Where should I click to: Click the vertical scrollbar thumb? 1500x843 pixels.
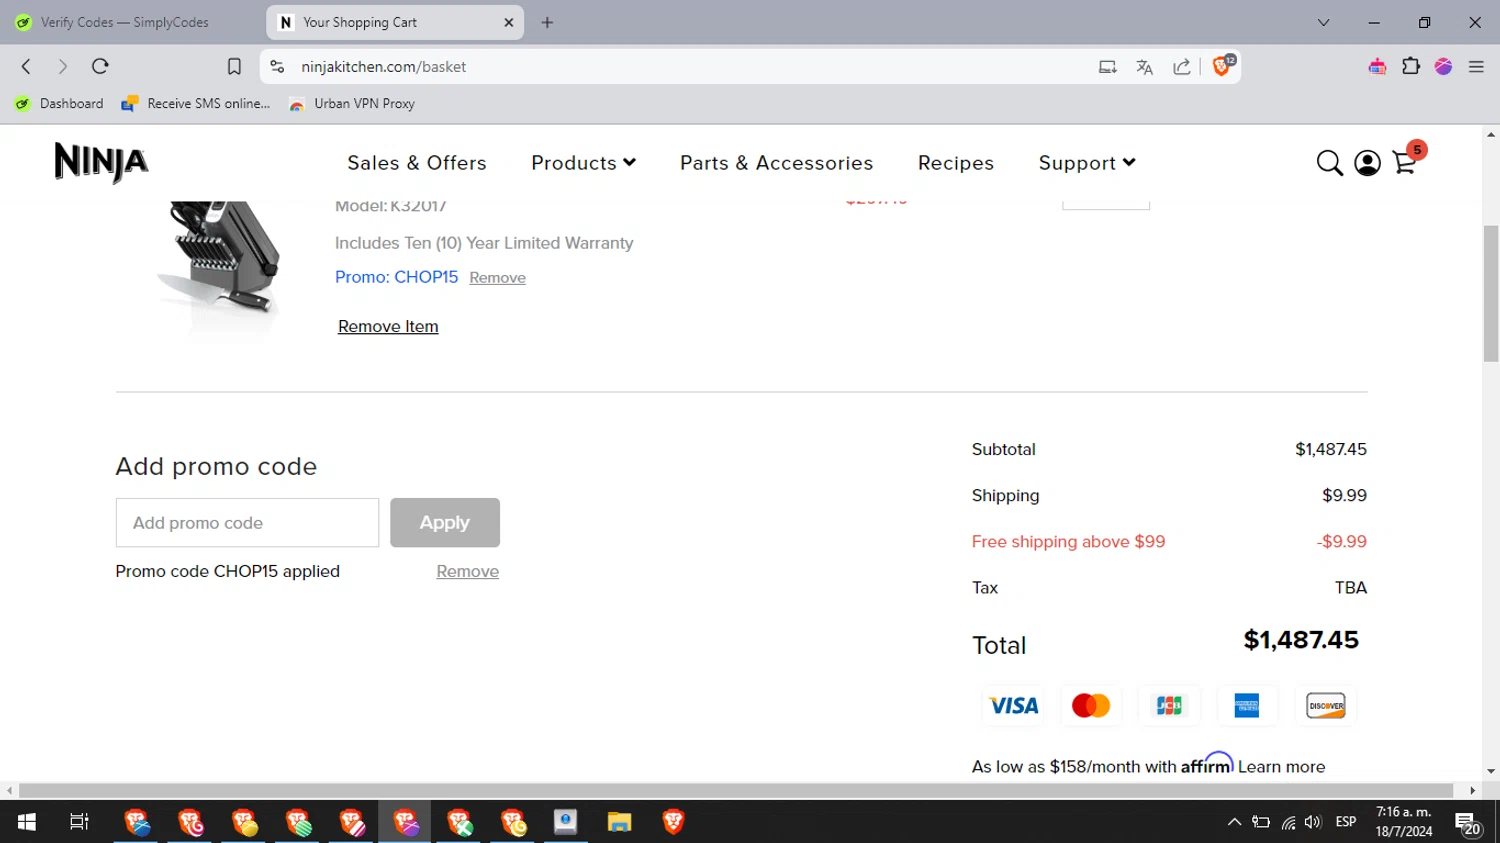tap(1491, 293)
